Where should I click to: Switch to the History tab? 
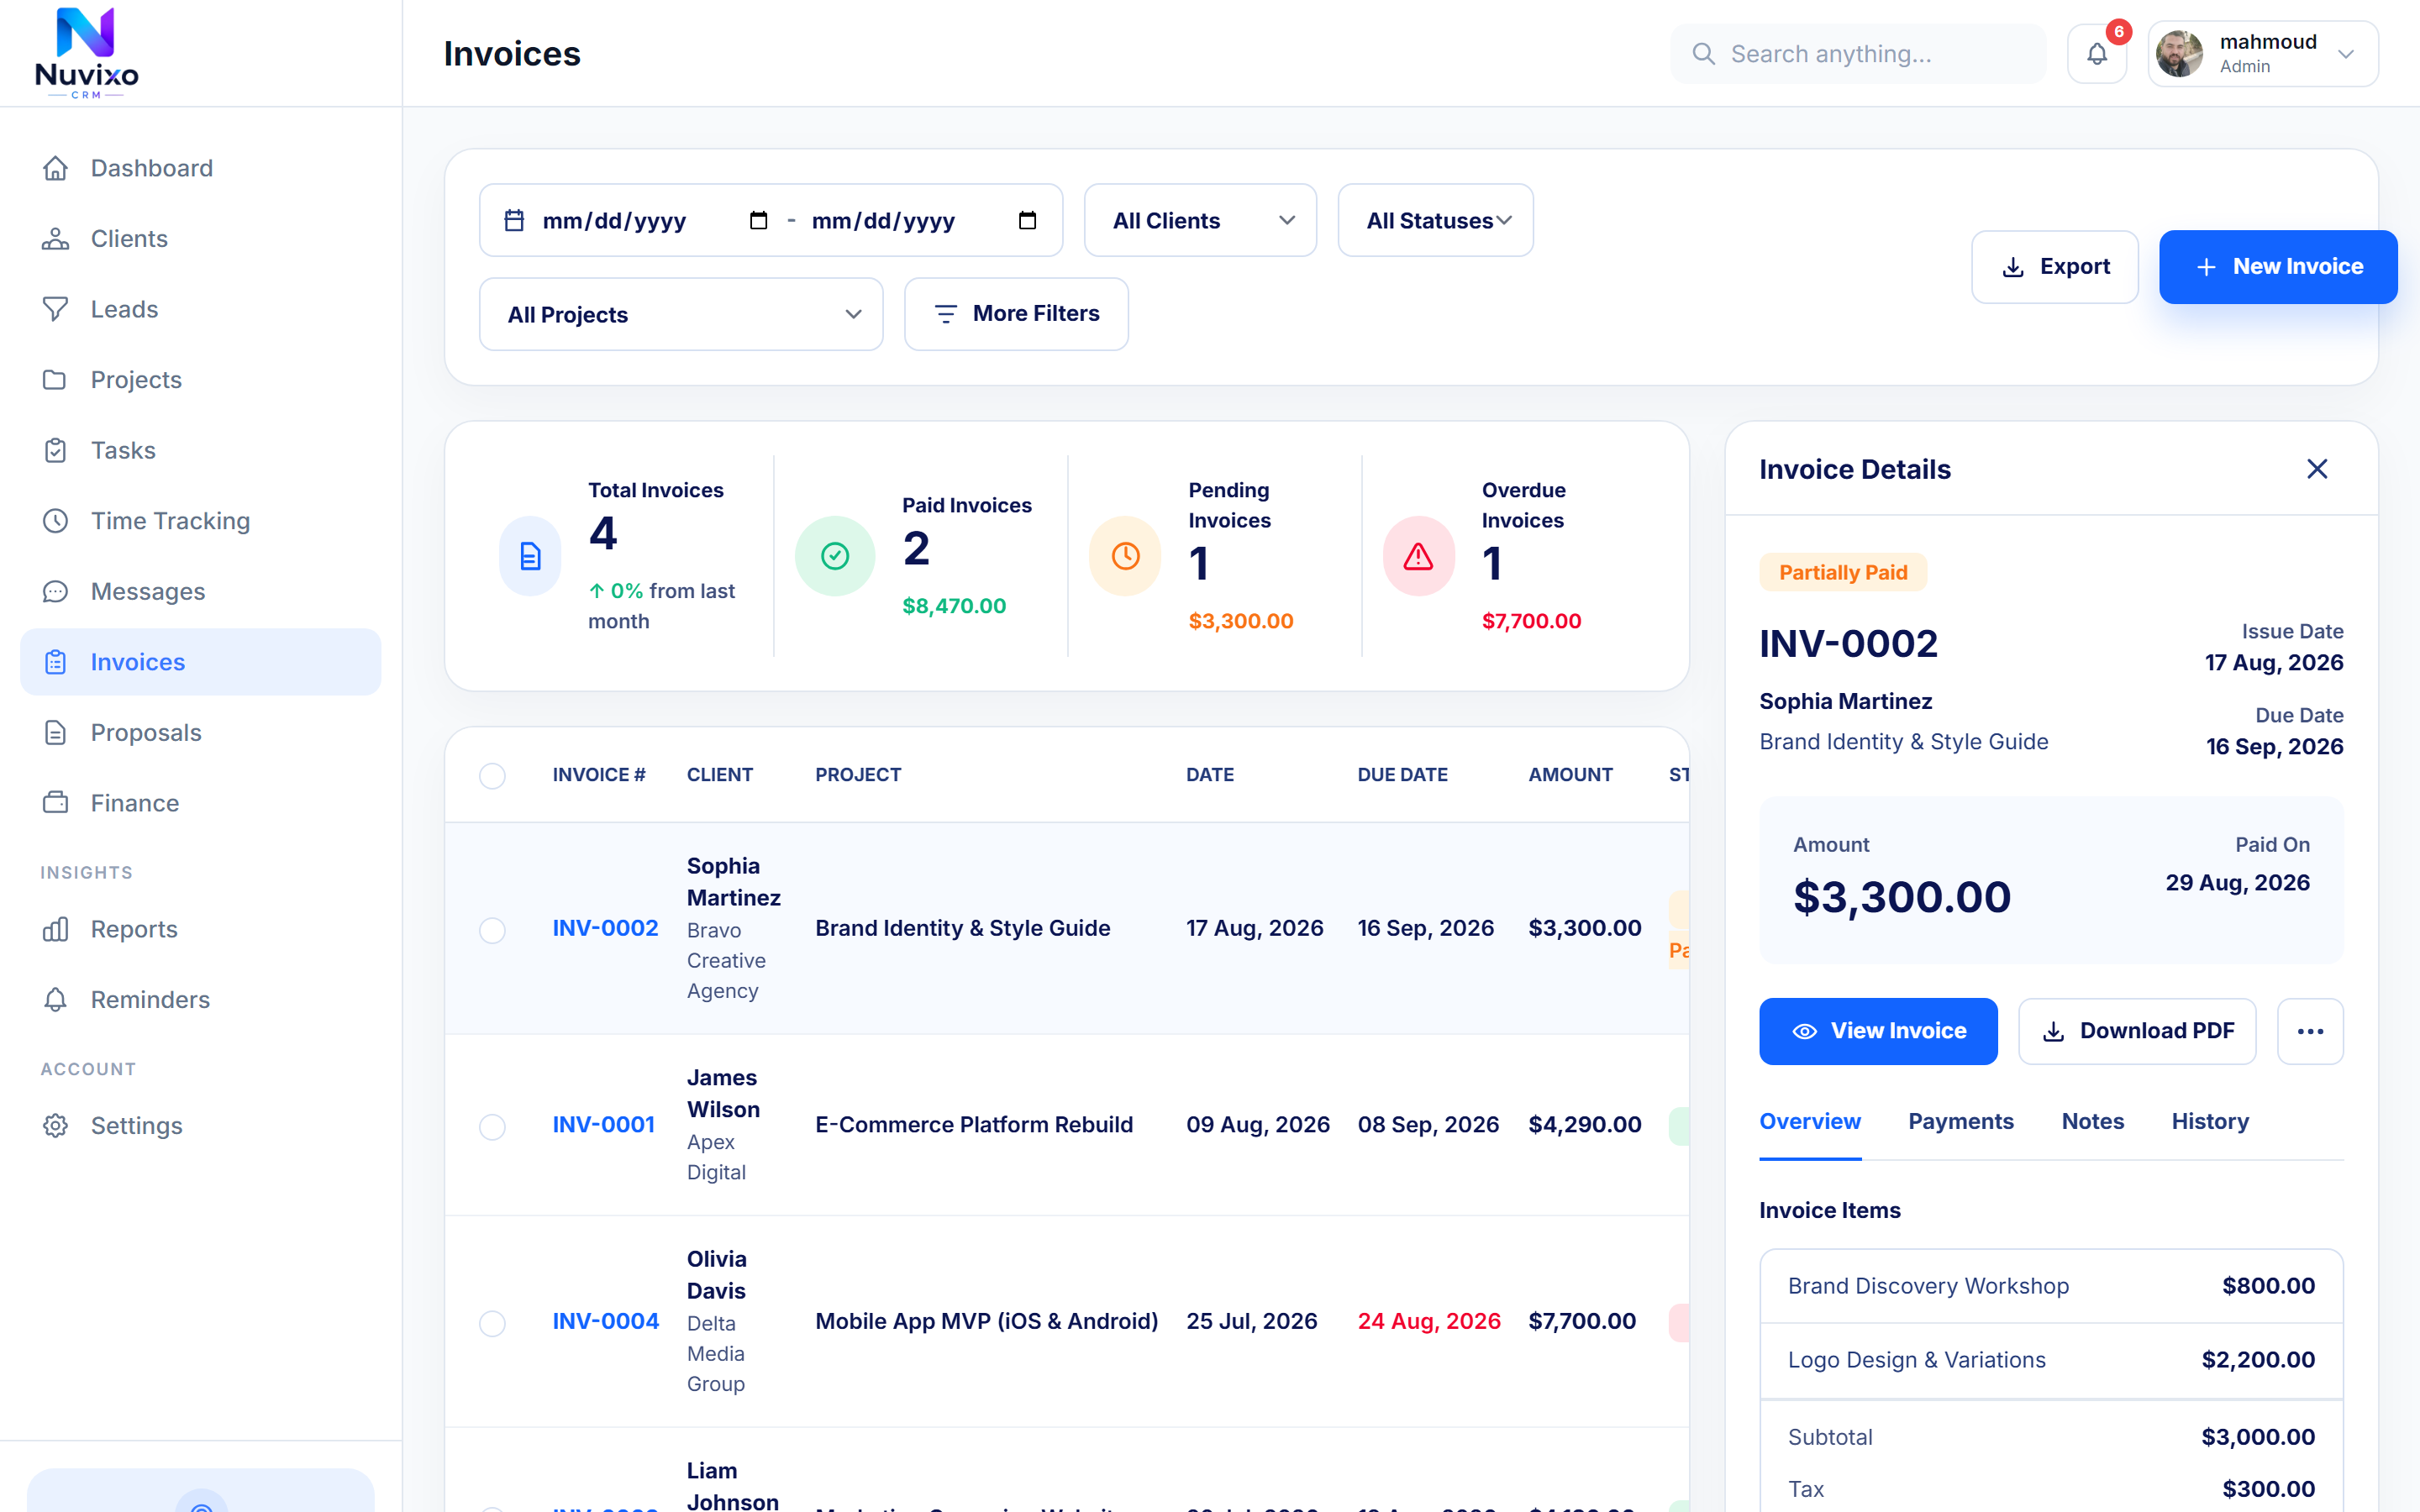(x=2210, y=1122)
